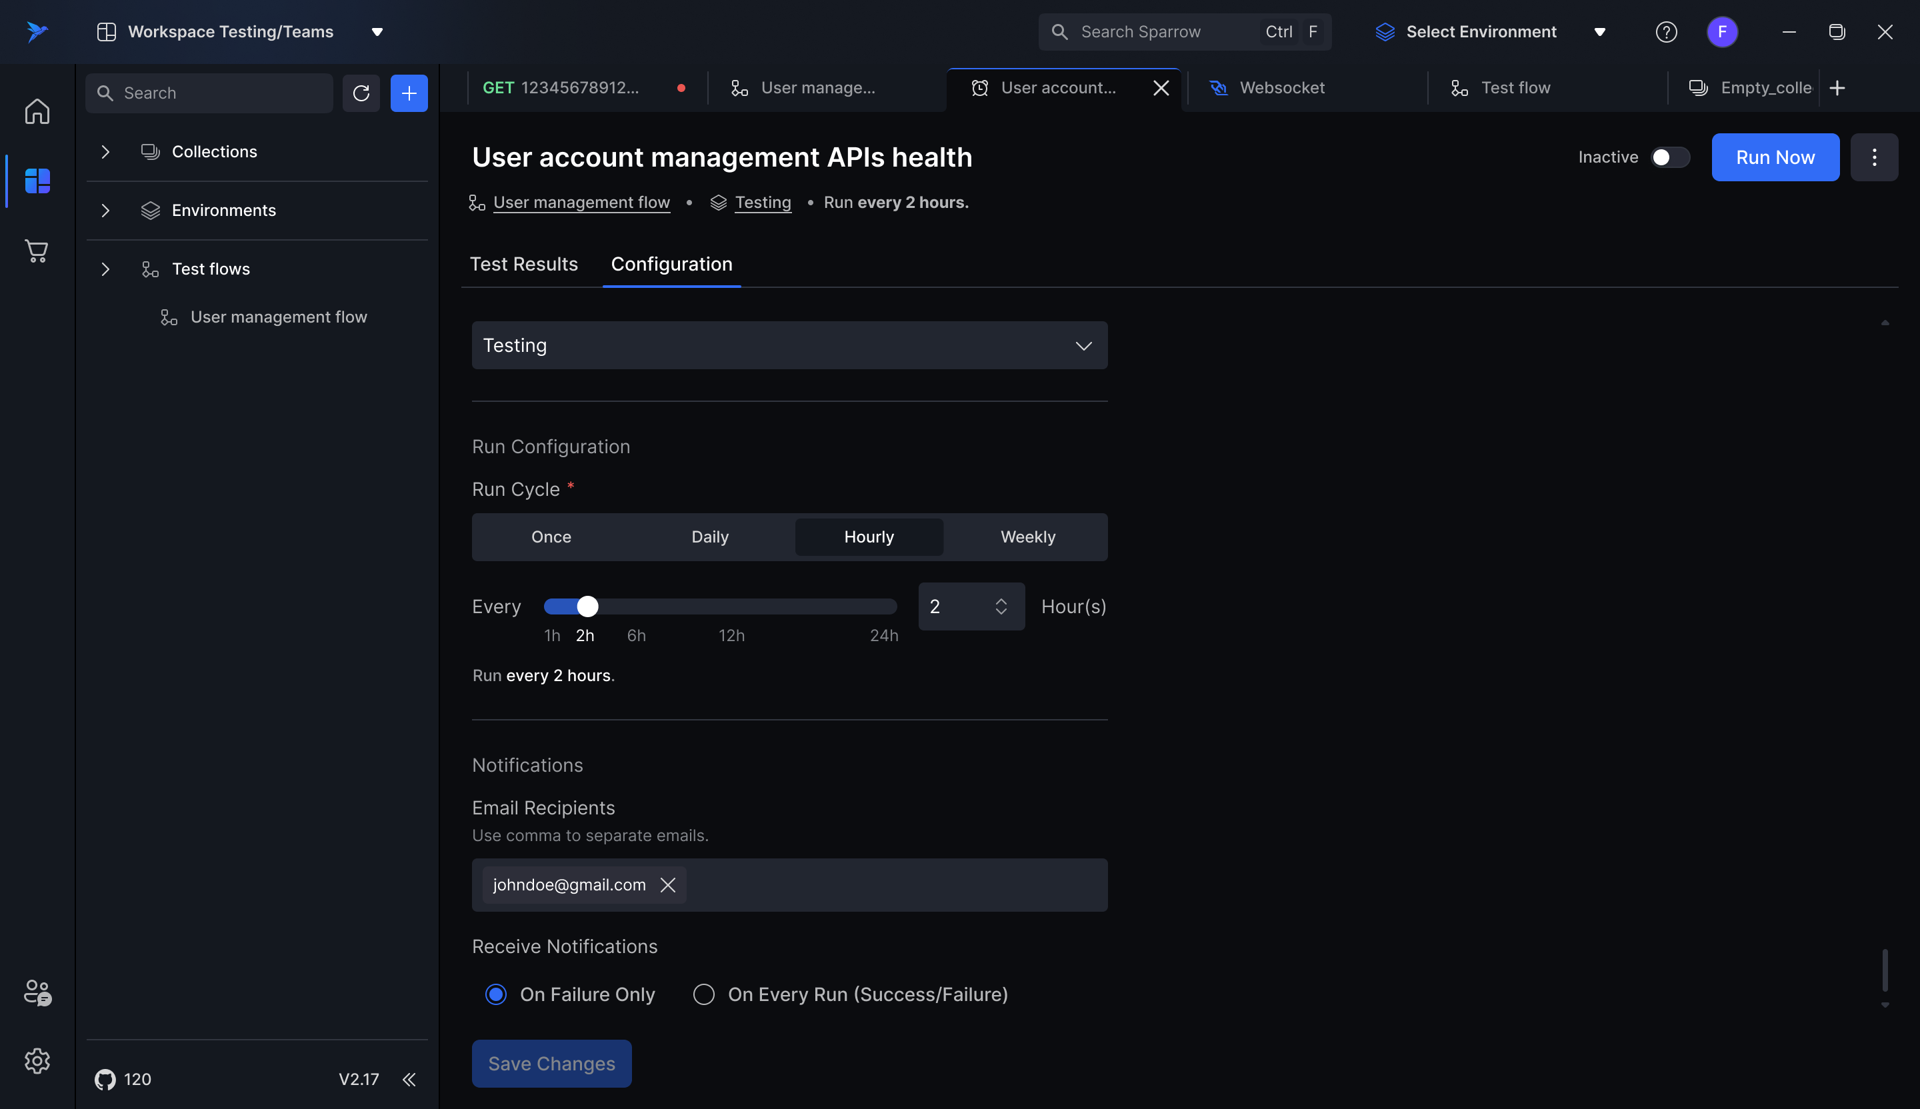The width and height of the screenshot is (1920, 1109).
Task: Open the Home sidebar icon
Action: pos(37,111)
